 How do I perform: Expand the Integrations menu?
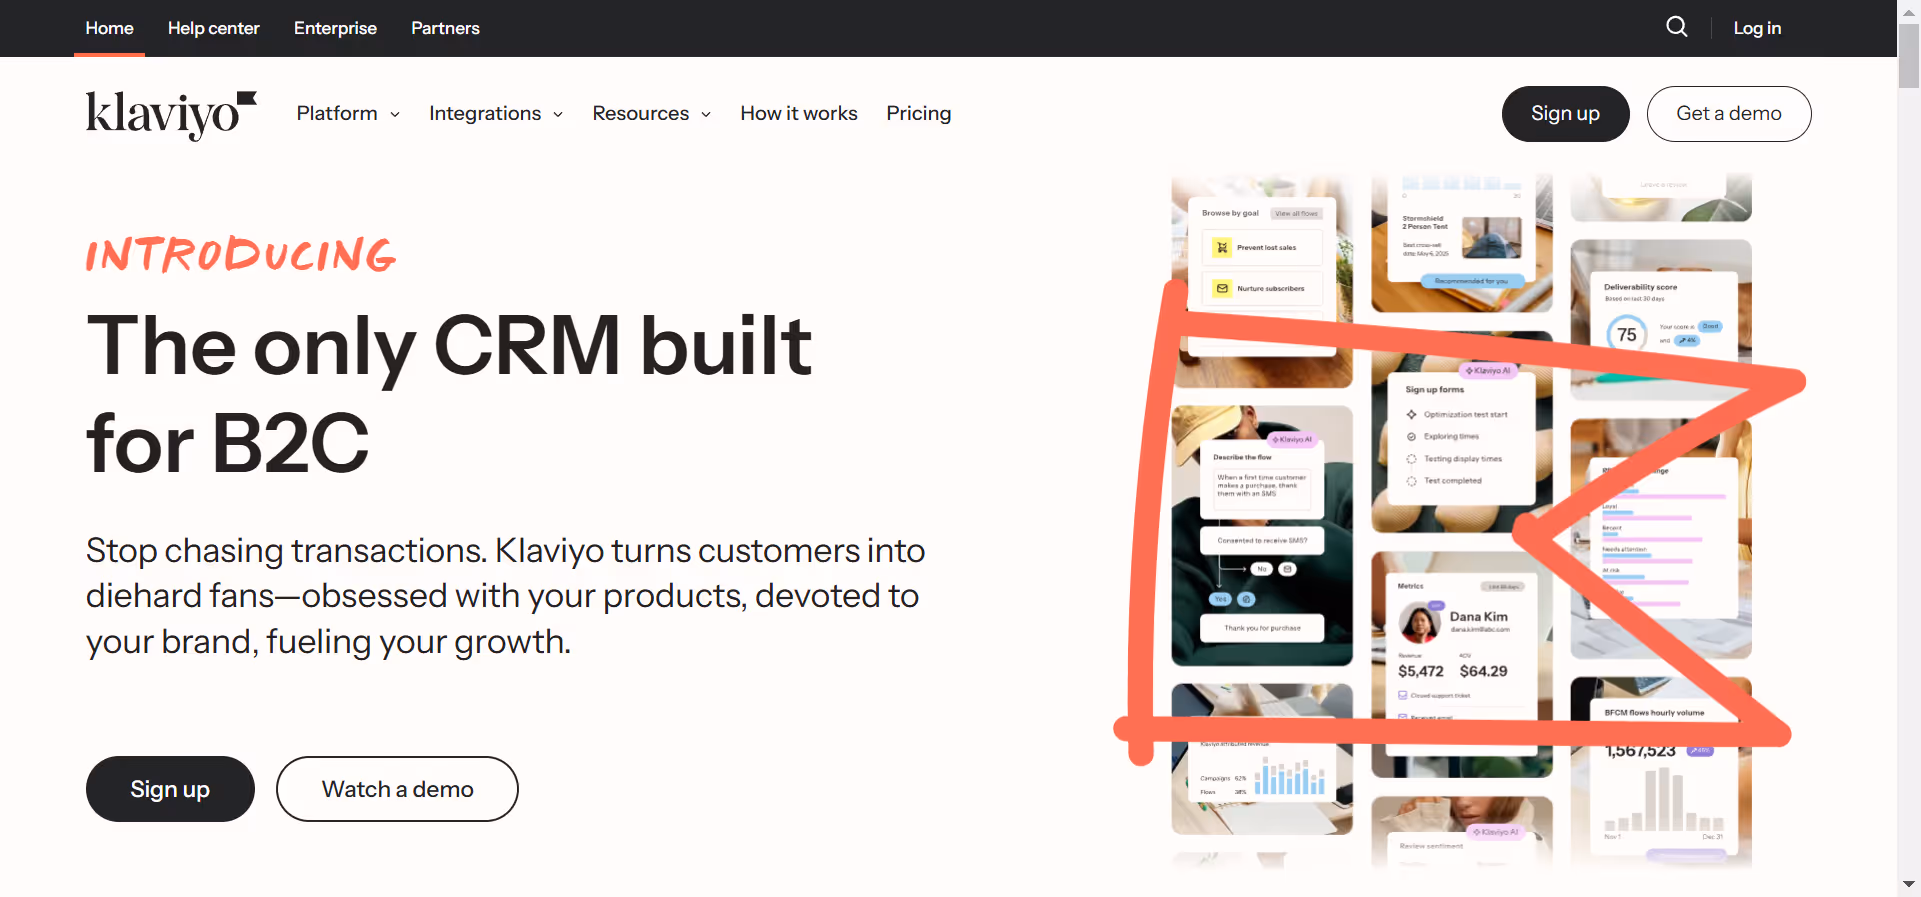(496, 114)
